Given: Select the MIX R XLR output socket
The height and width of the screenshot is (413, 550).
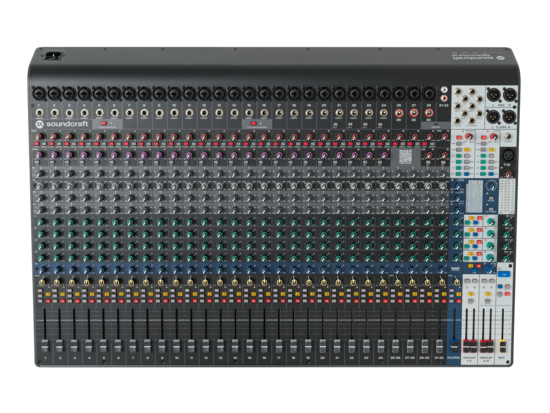Looking at the screenshot, I should 509,94.
